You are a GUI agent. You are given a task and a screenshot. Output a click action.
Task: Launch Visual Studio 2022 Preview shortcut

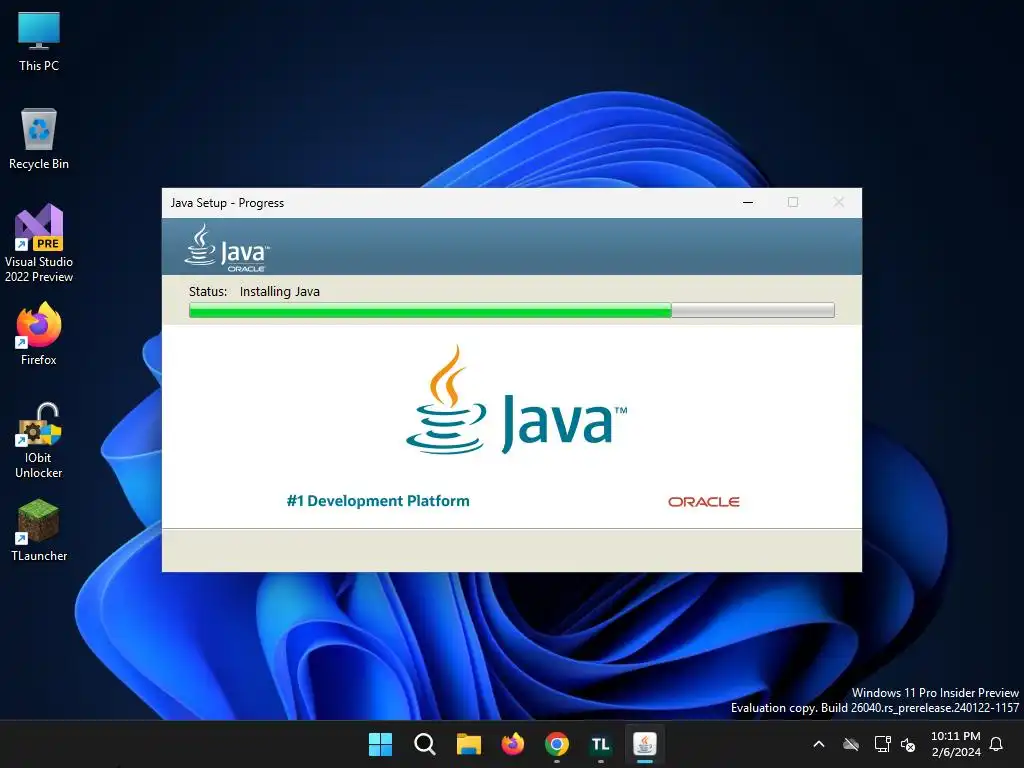click(39, 243)
